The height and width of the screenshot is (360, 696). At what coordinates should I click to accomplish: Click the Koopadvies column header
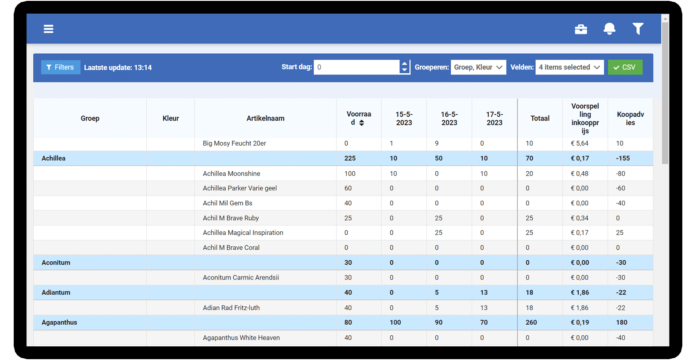[x=630, y=119]
